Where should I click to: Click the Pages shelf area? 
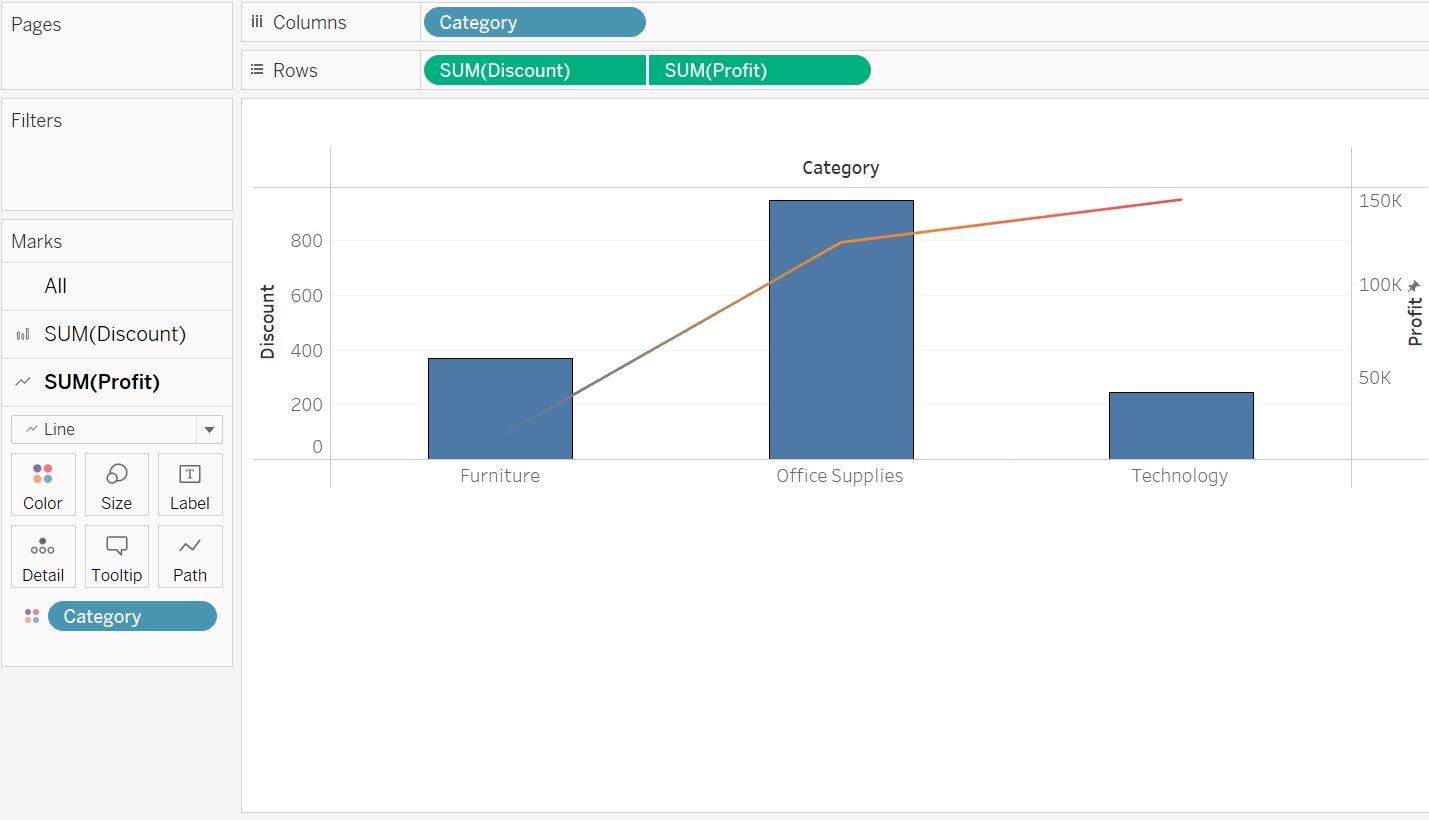tap(117, 45)
